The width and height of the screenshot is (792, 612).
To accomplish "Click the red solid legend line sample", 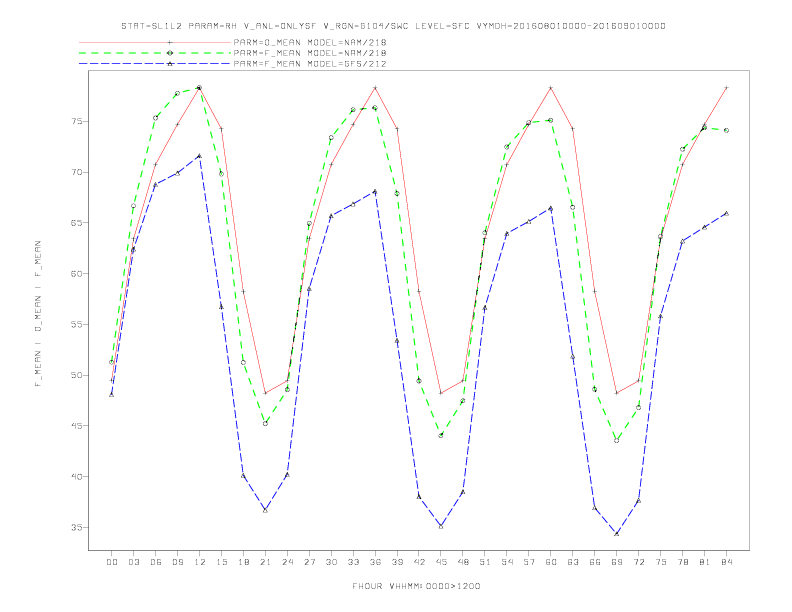I will click(155, 42).
